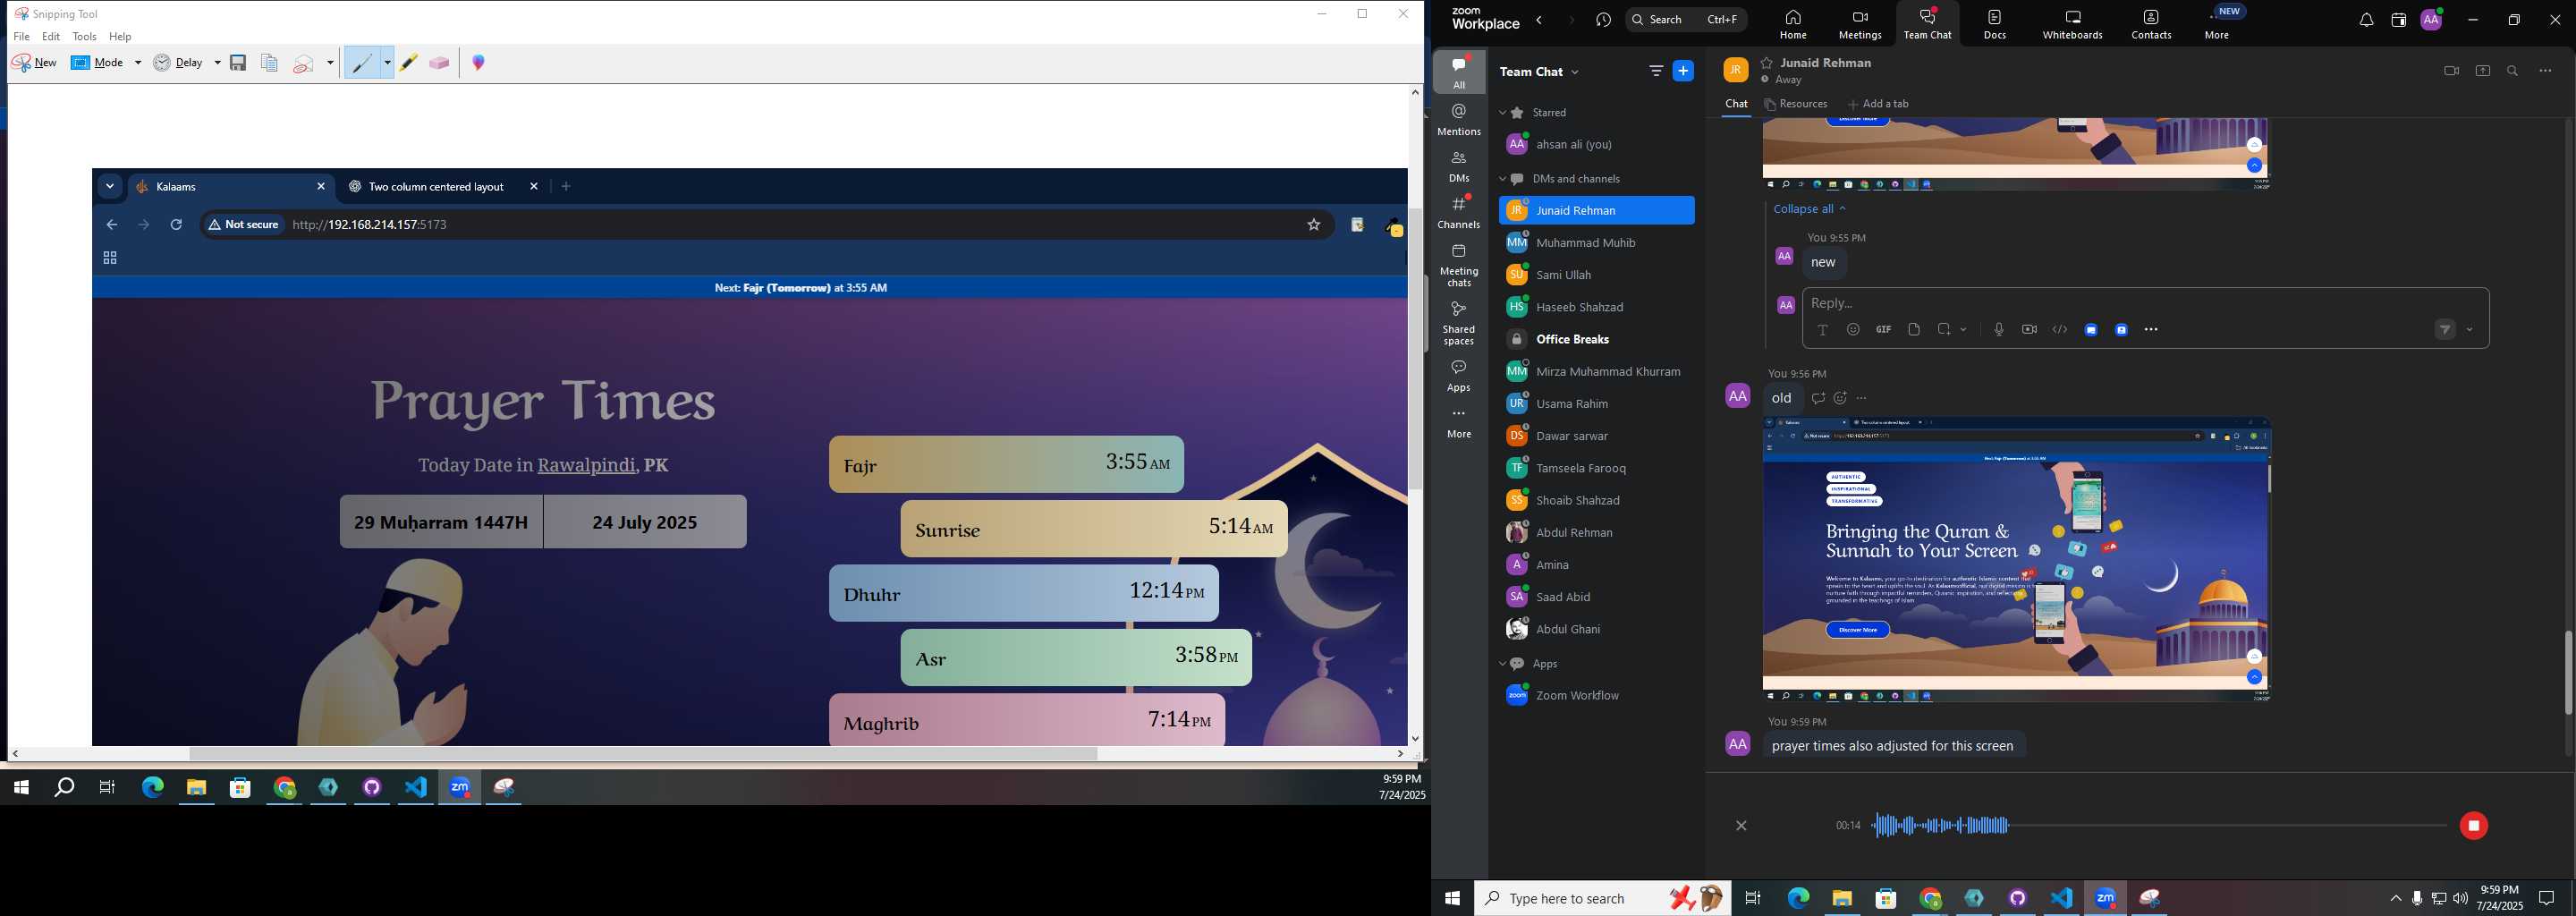The width and height of the screenshot is (2576, 916).
Task: Search in this chat using the magnifier icon
Action: coord(2513,71)
